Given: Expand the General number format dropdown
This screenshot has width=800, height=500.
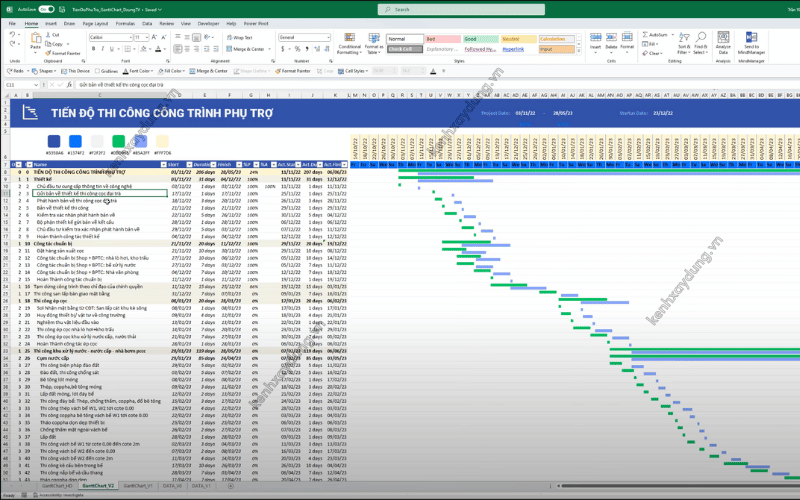Looking at the screenshot, I should (328, 37).
